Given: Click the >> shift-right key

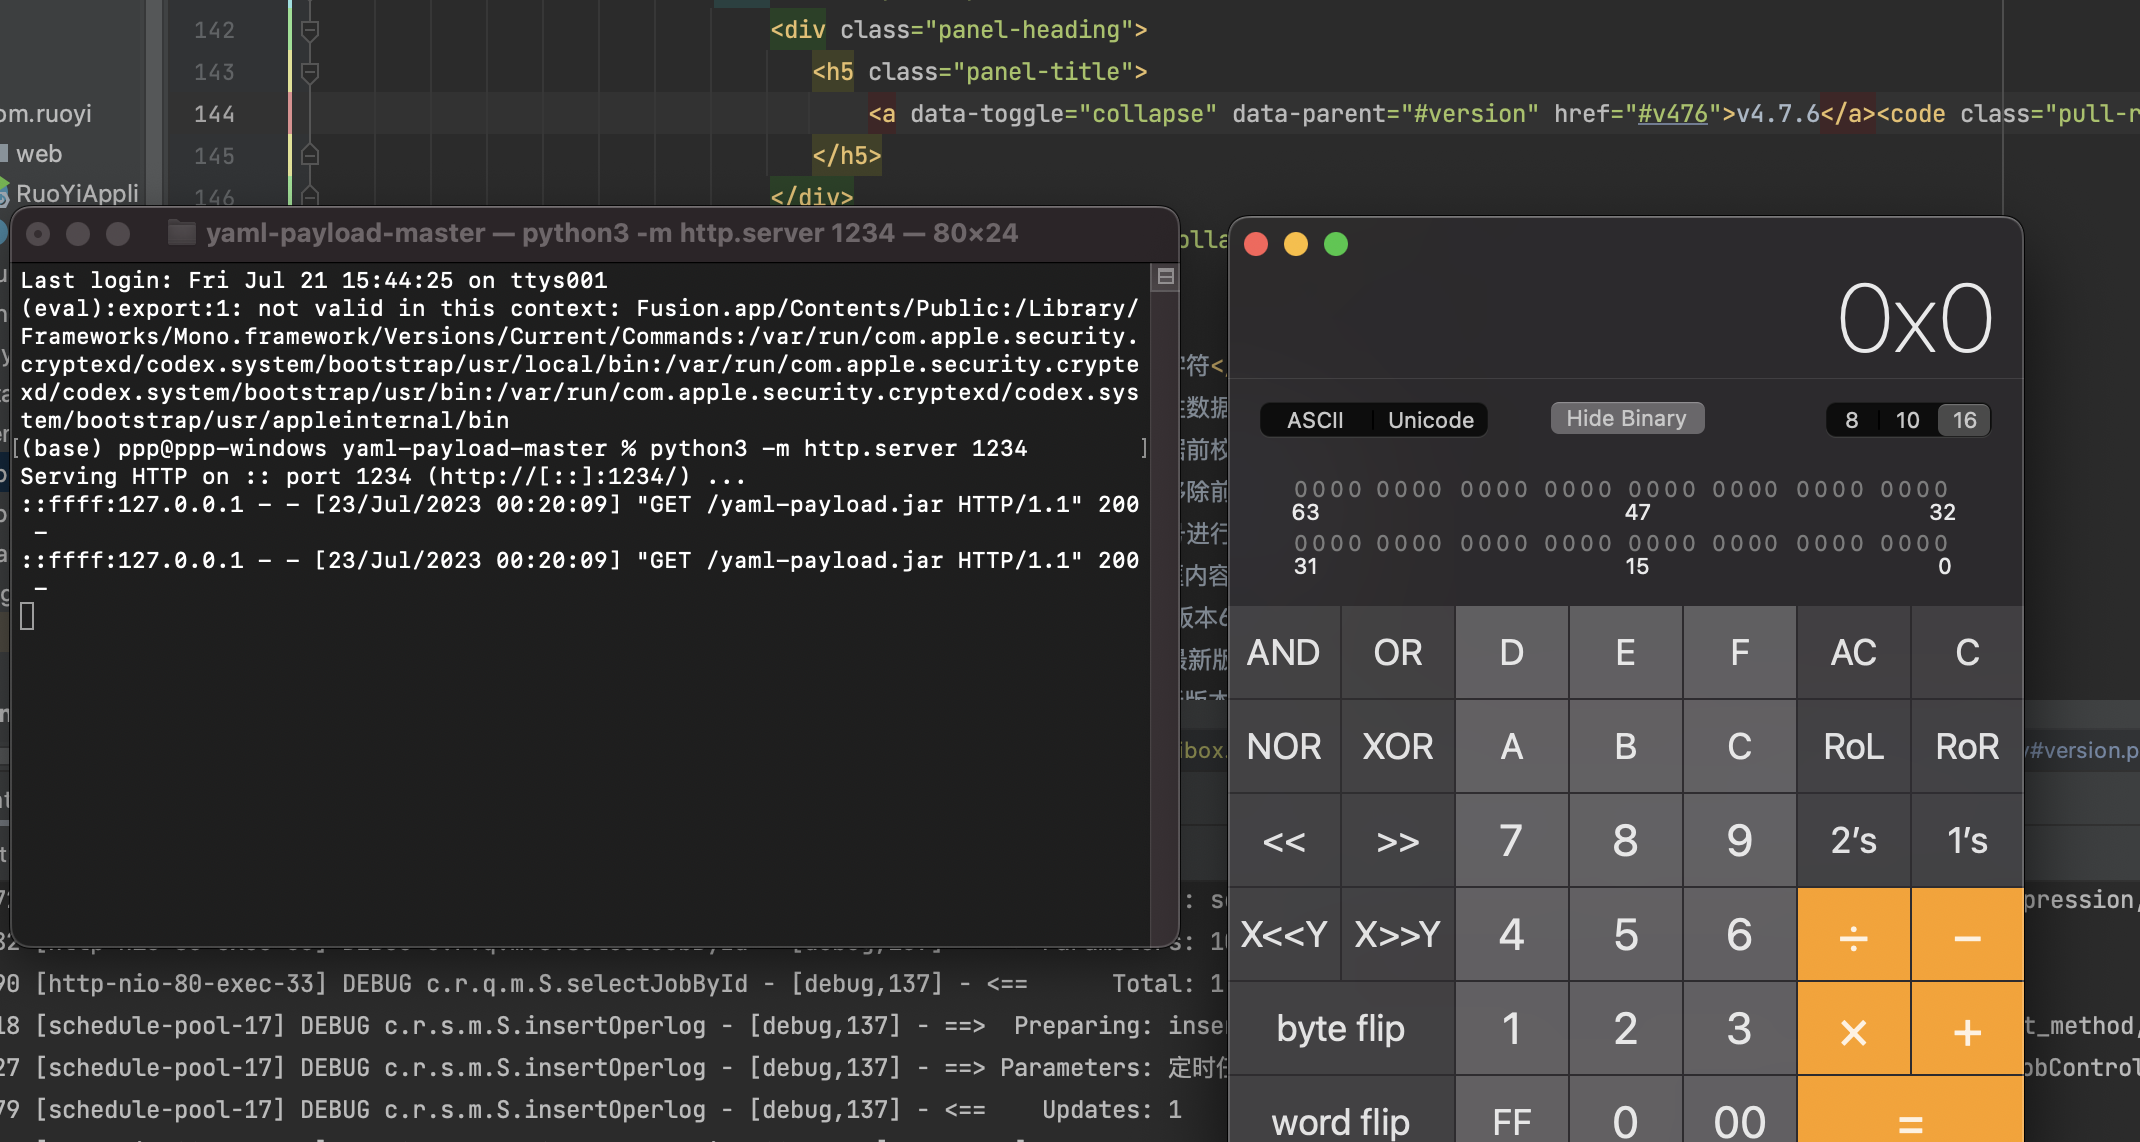Looking at the screenshot, I should pos(1398,841).
